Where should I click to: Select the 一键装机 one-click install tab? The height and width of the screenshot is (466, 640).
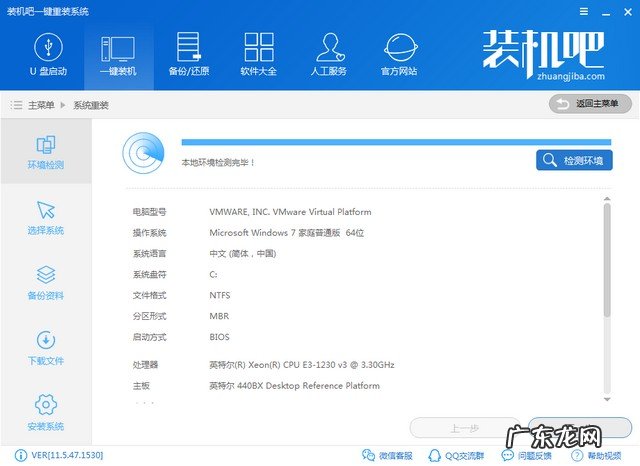pyautogui.click(x=118, y=55)
